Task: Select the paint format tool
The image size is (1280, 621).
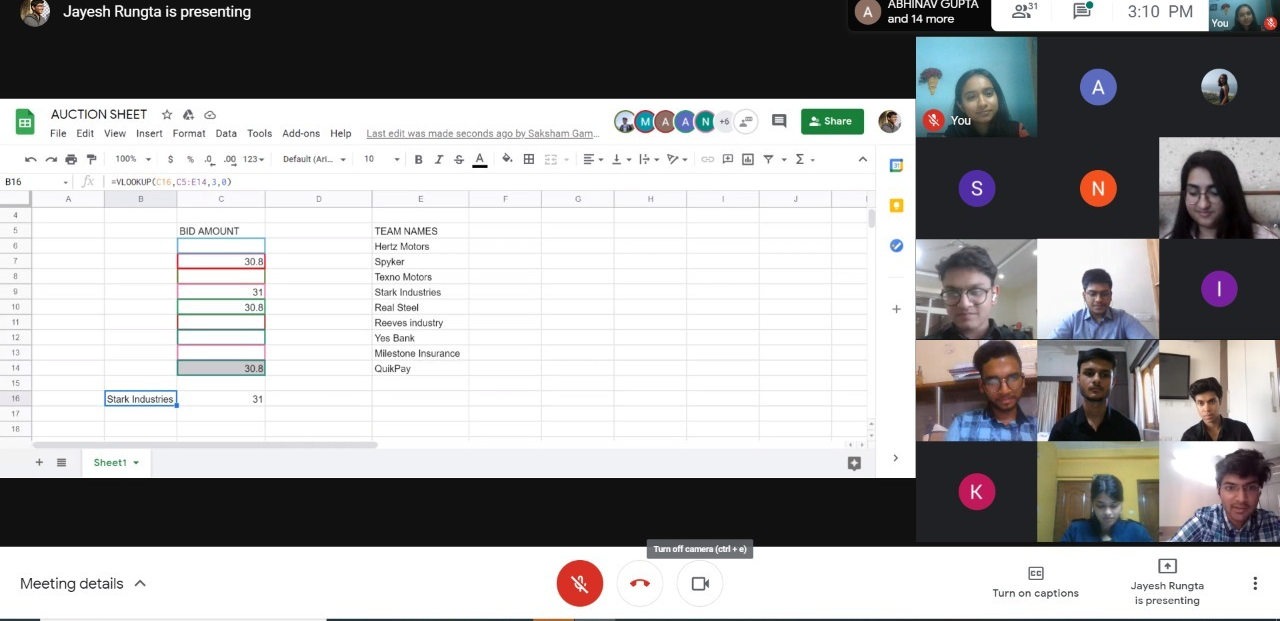Action: point(91,159)
